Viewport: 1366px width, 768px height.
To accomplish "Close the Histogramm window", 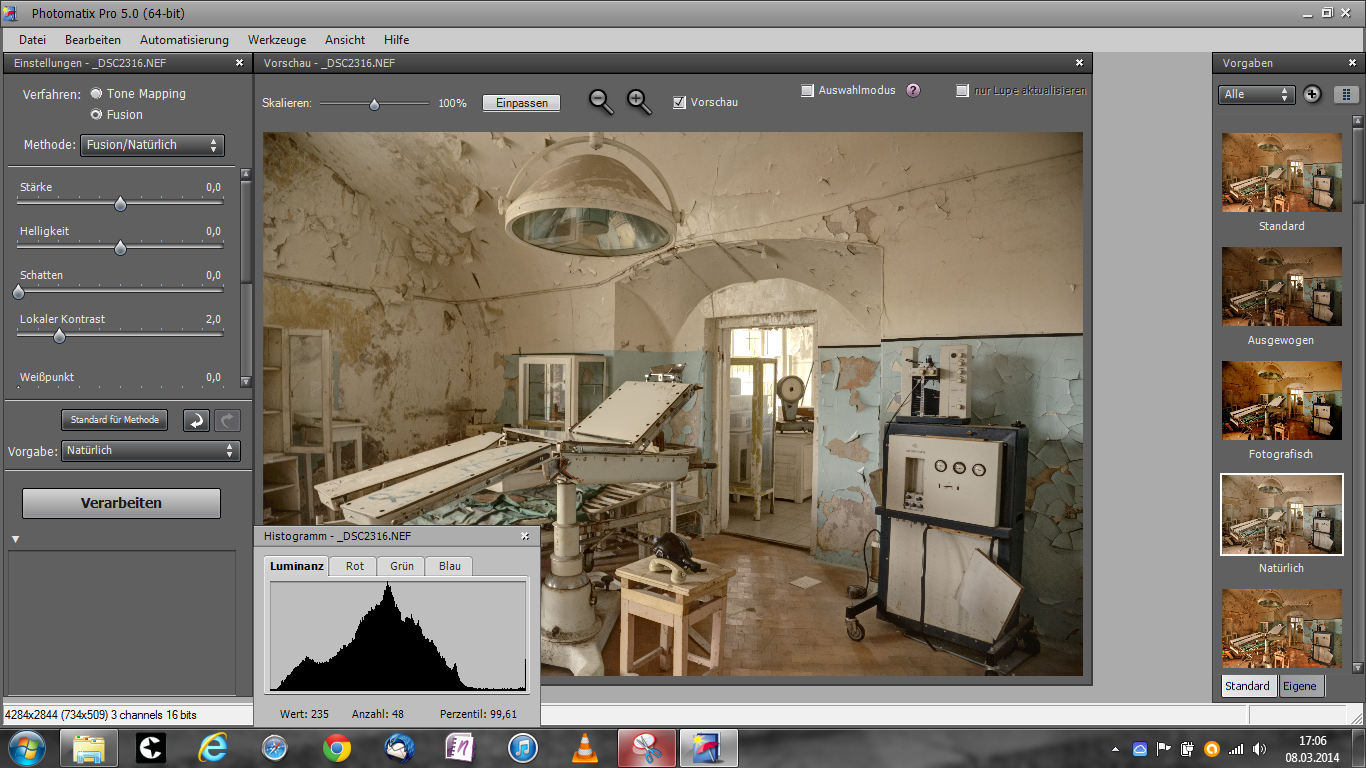I will coord(526,536).
